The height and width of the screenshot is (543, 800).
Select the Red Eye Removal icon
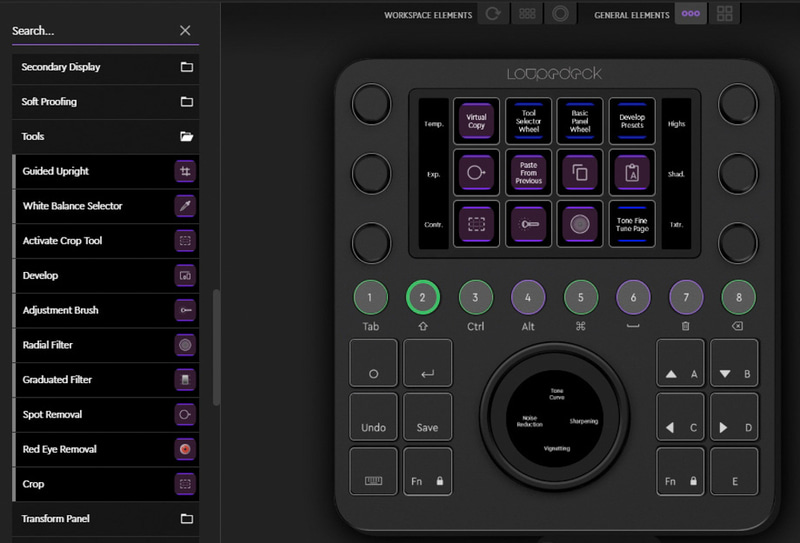coord(185,449)
